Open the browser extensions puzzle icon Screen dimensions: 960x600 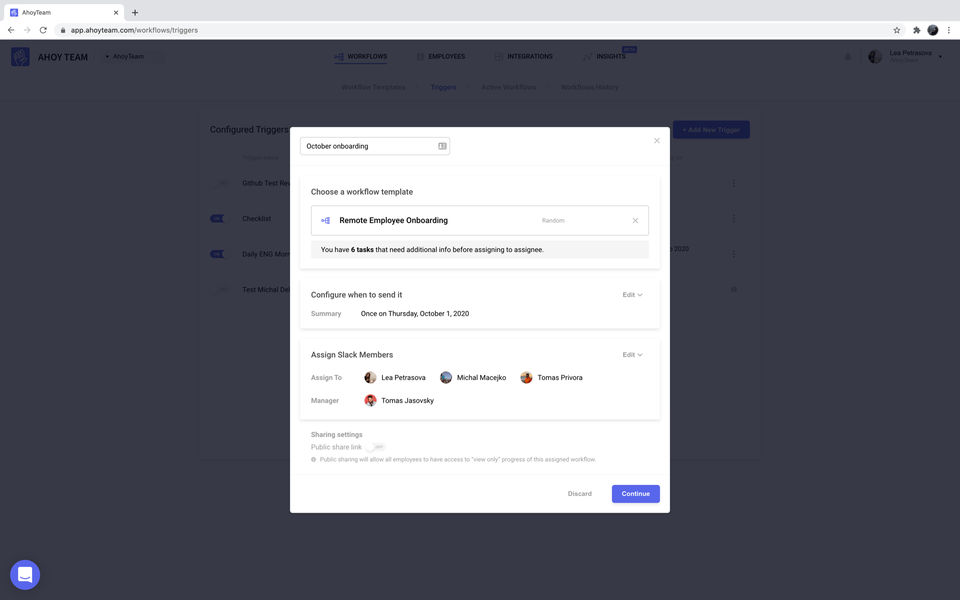coord(917,30)
